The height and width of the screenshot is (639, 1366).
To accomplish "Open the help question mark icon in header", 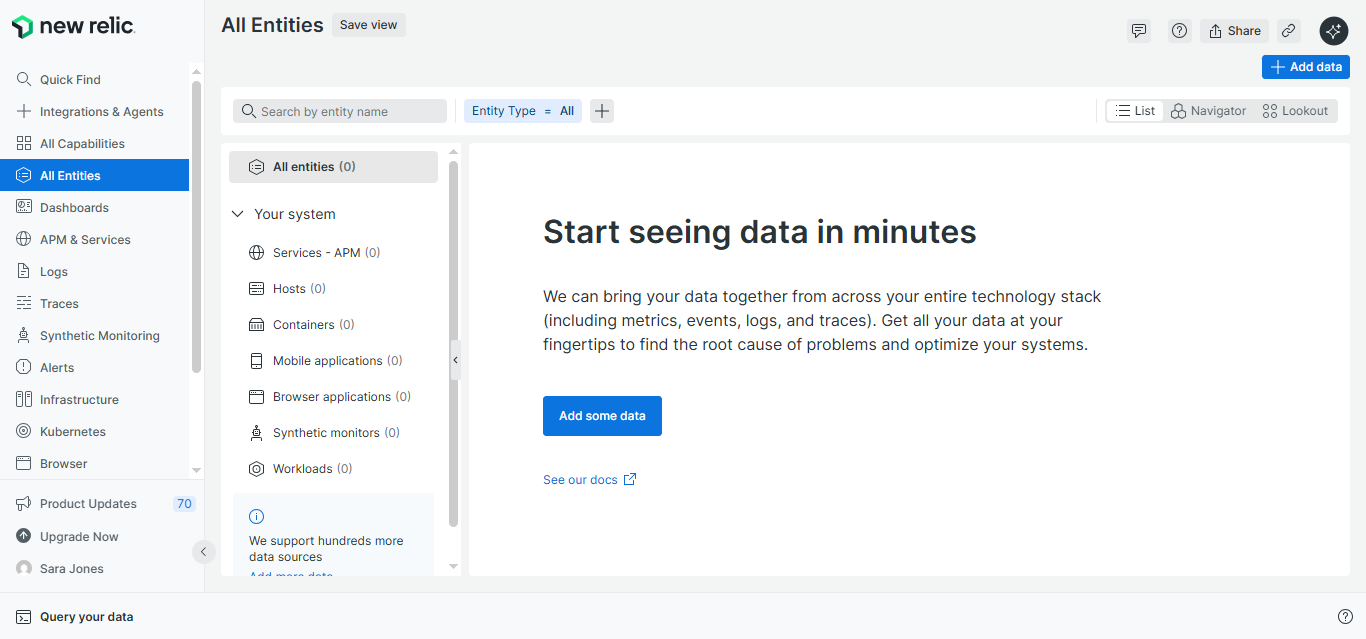I will pos(1180,31).
